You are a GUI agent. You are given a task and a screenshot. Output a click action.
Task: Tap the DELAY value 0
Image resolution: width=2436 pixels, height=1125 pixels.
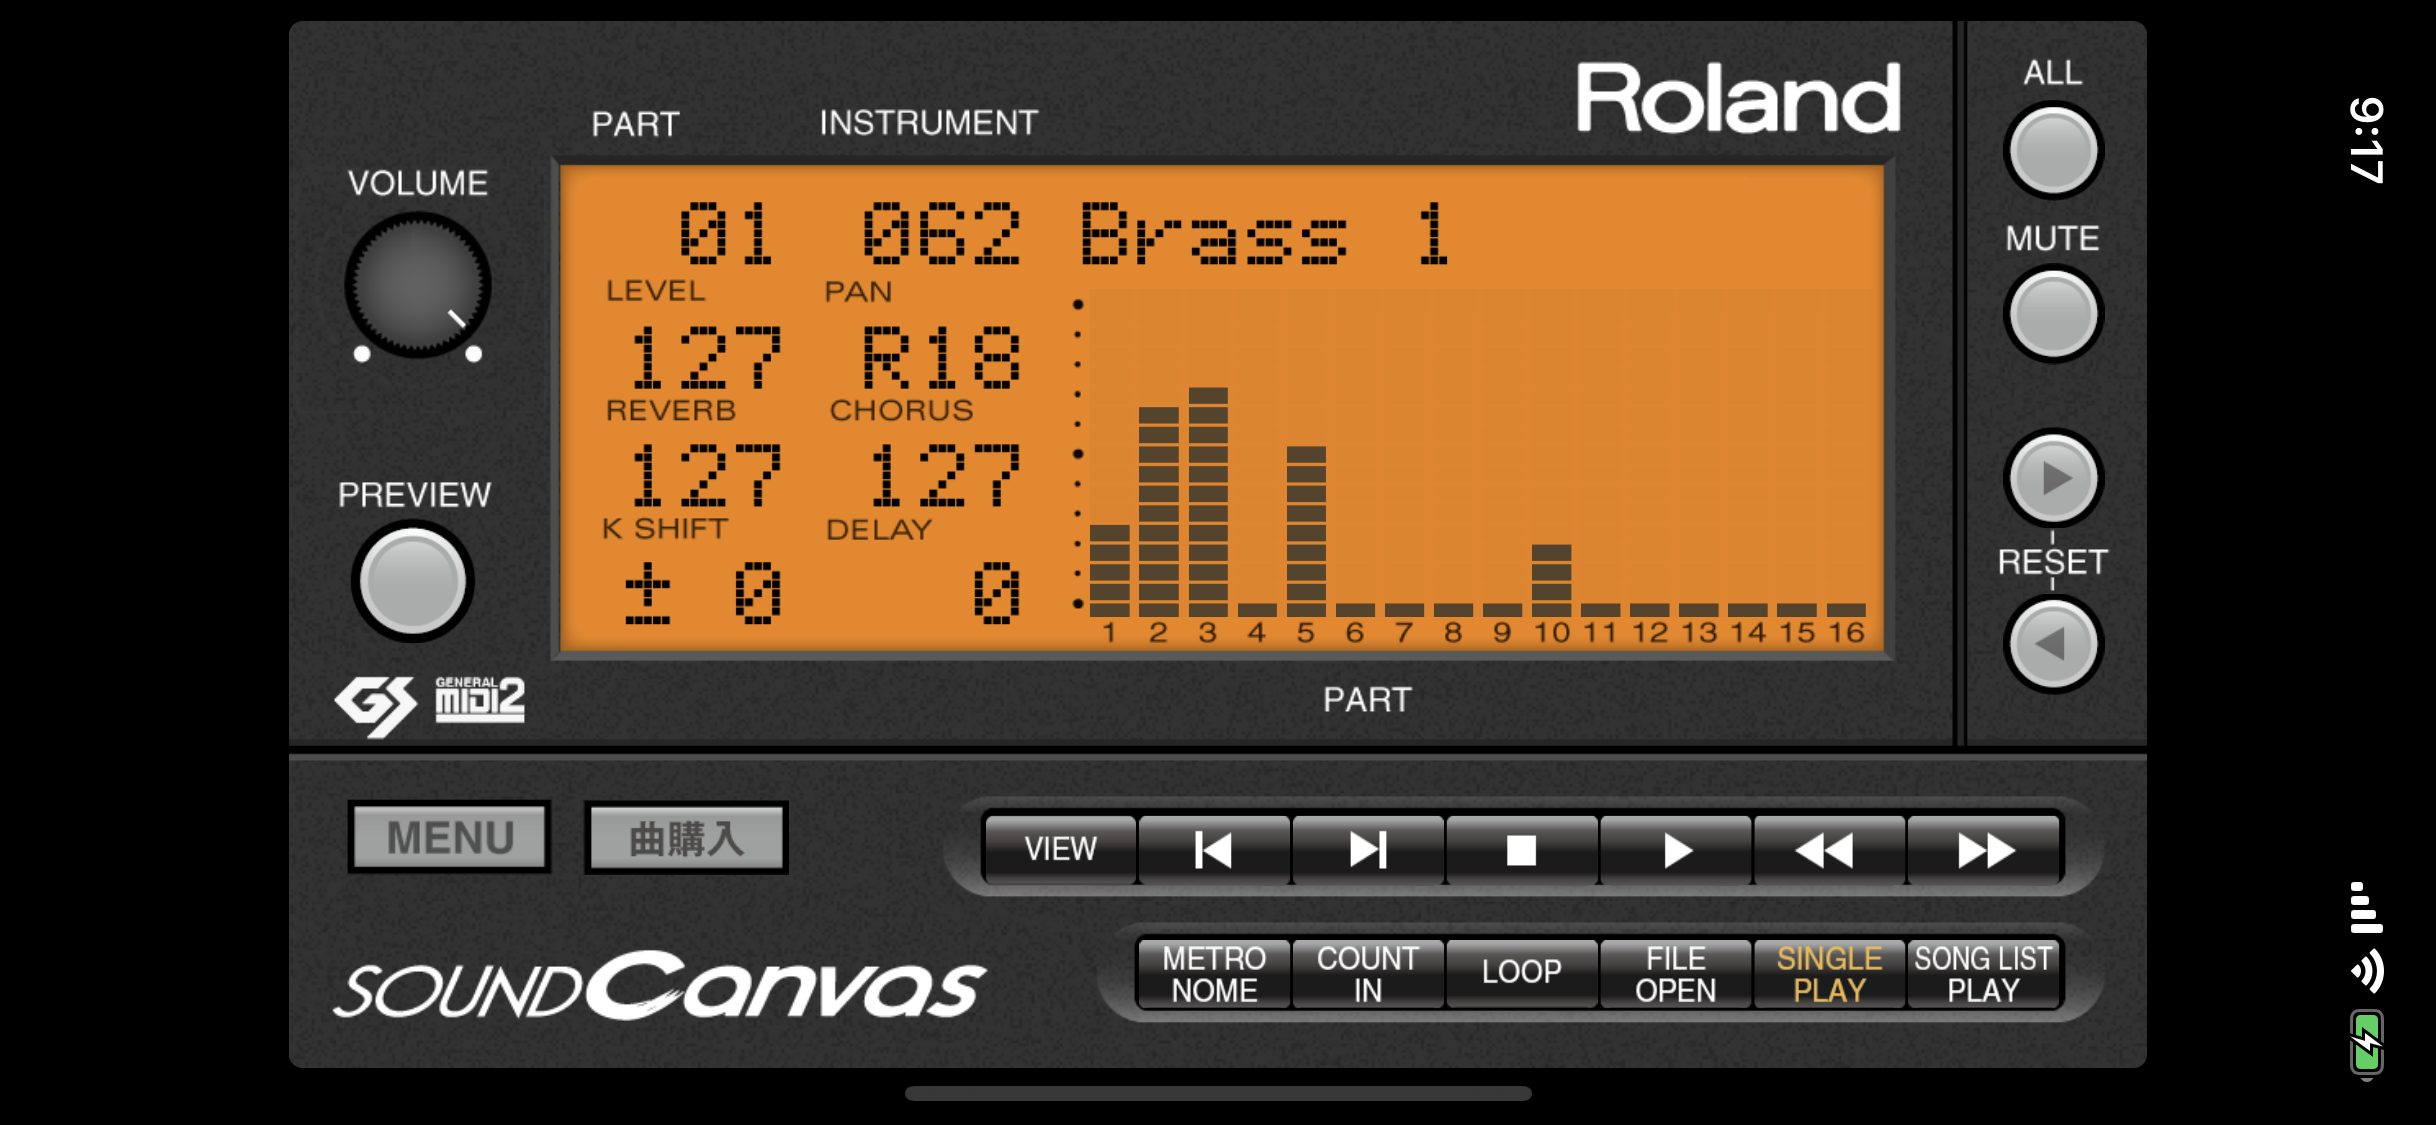point(997,593)
